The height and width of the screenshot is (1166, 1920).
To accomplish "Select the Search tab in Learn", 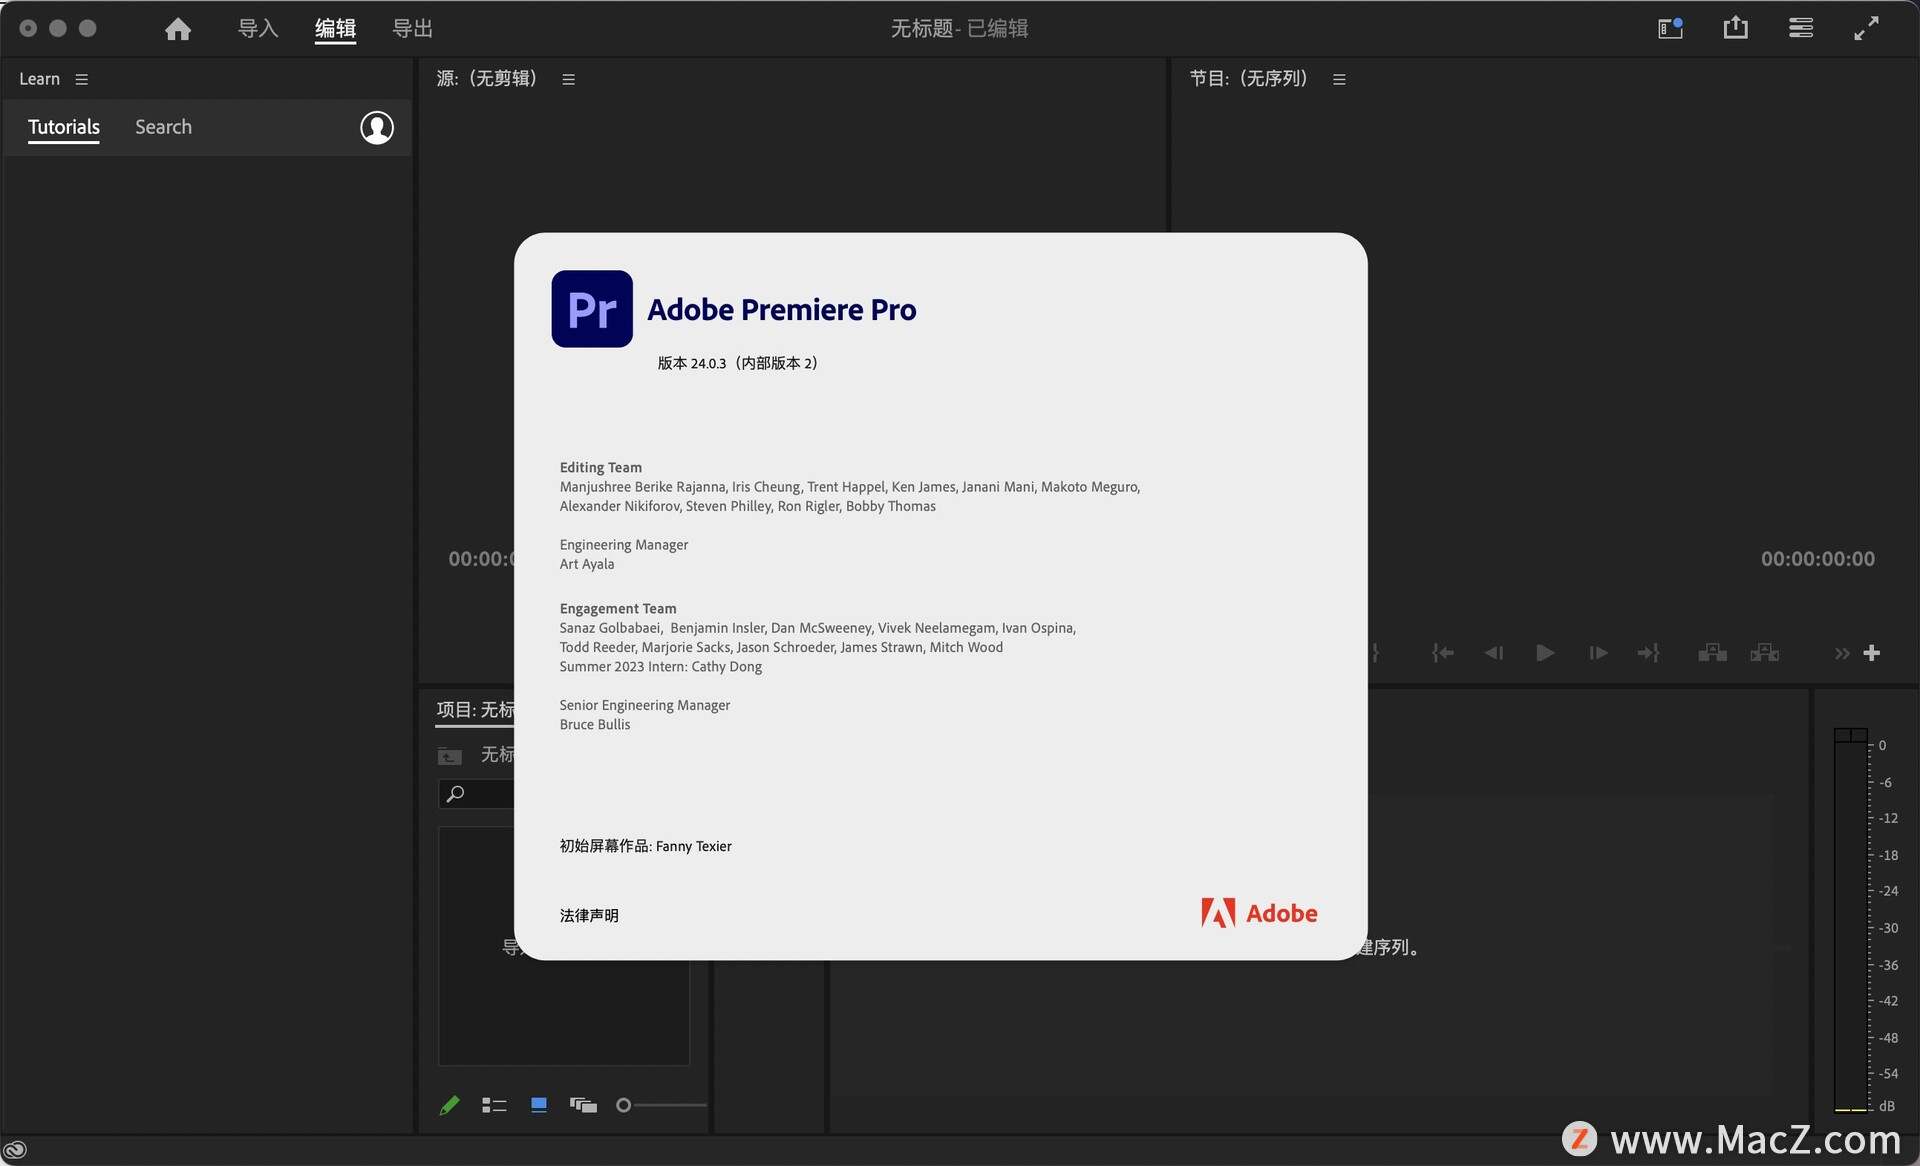I will (163, 127).
